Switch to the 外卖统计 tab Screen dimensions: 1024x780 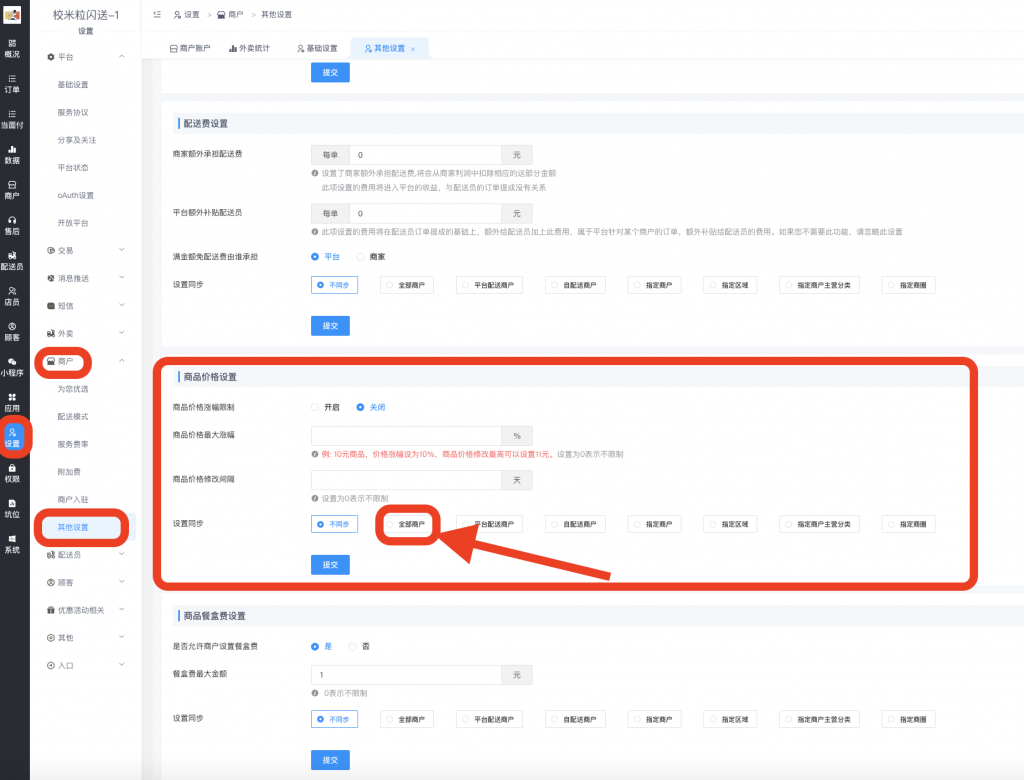249,48
